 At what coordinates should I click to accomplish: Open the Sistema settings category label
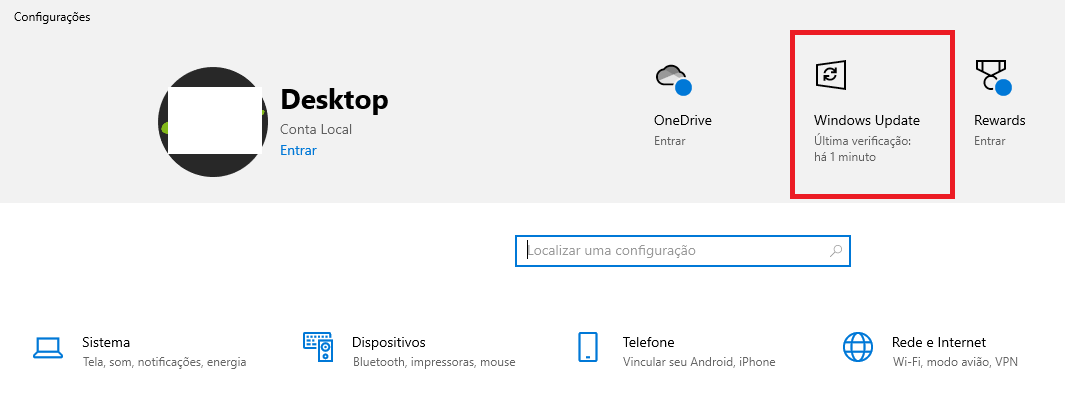pyautogui.click(x=106, y=342)
